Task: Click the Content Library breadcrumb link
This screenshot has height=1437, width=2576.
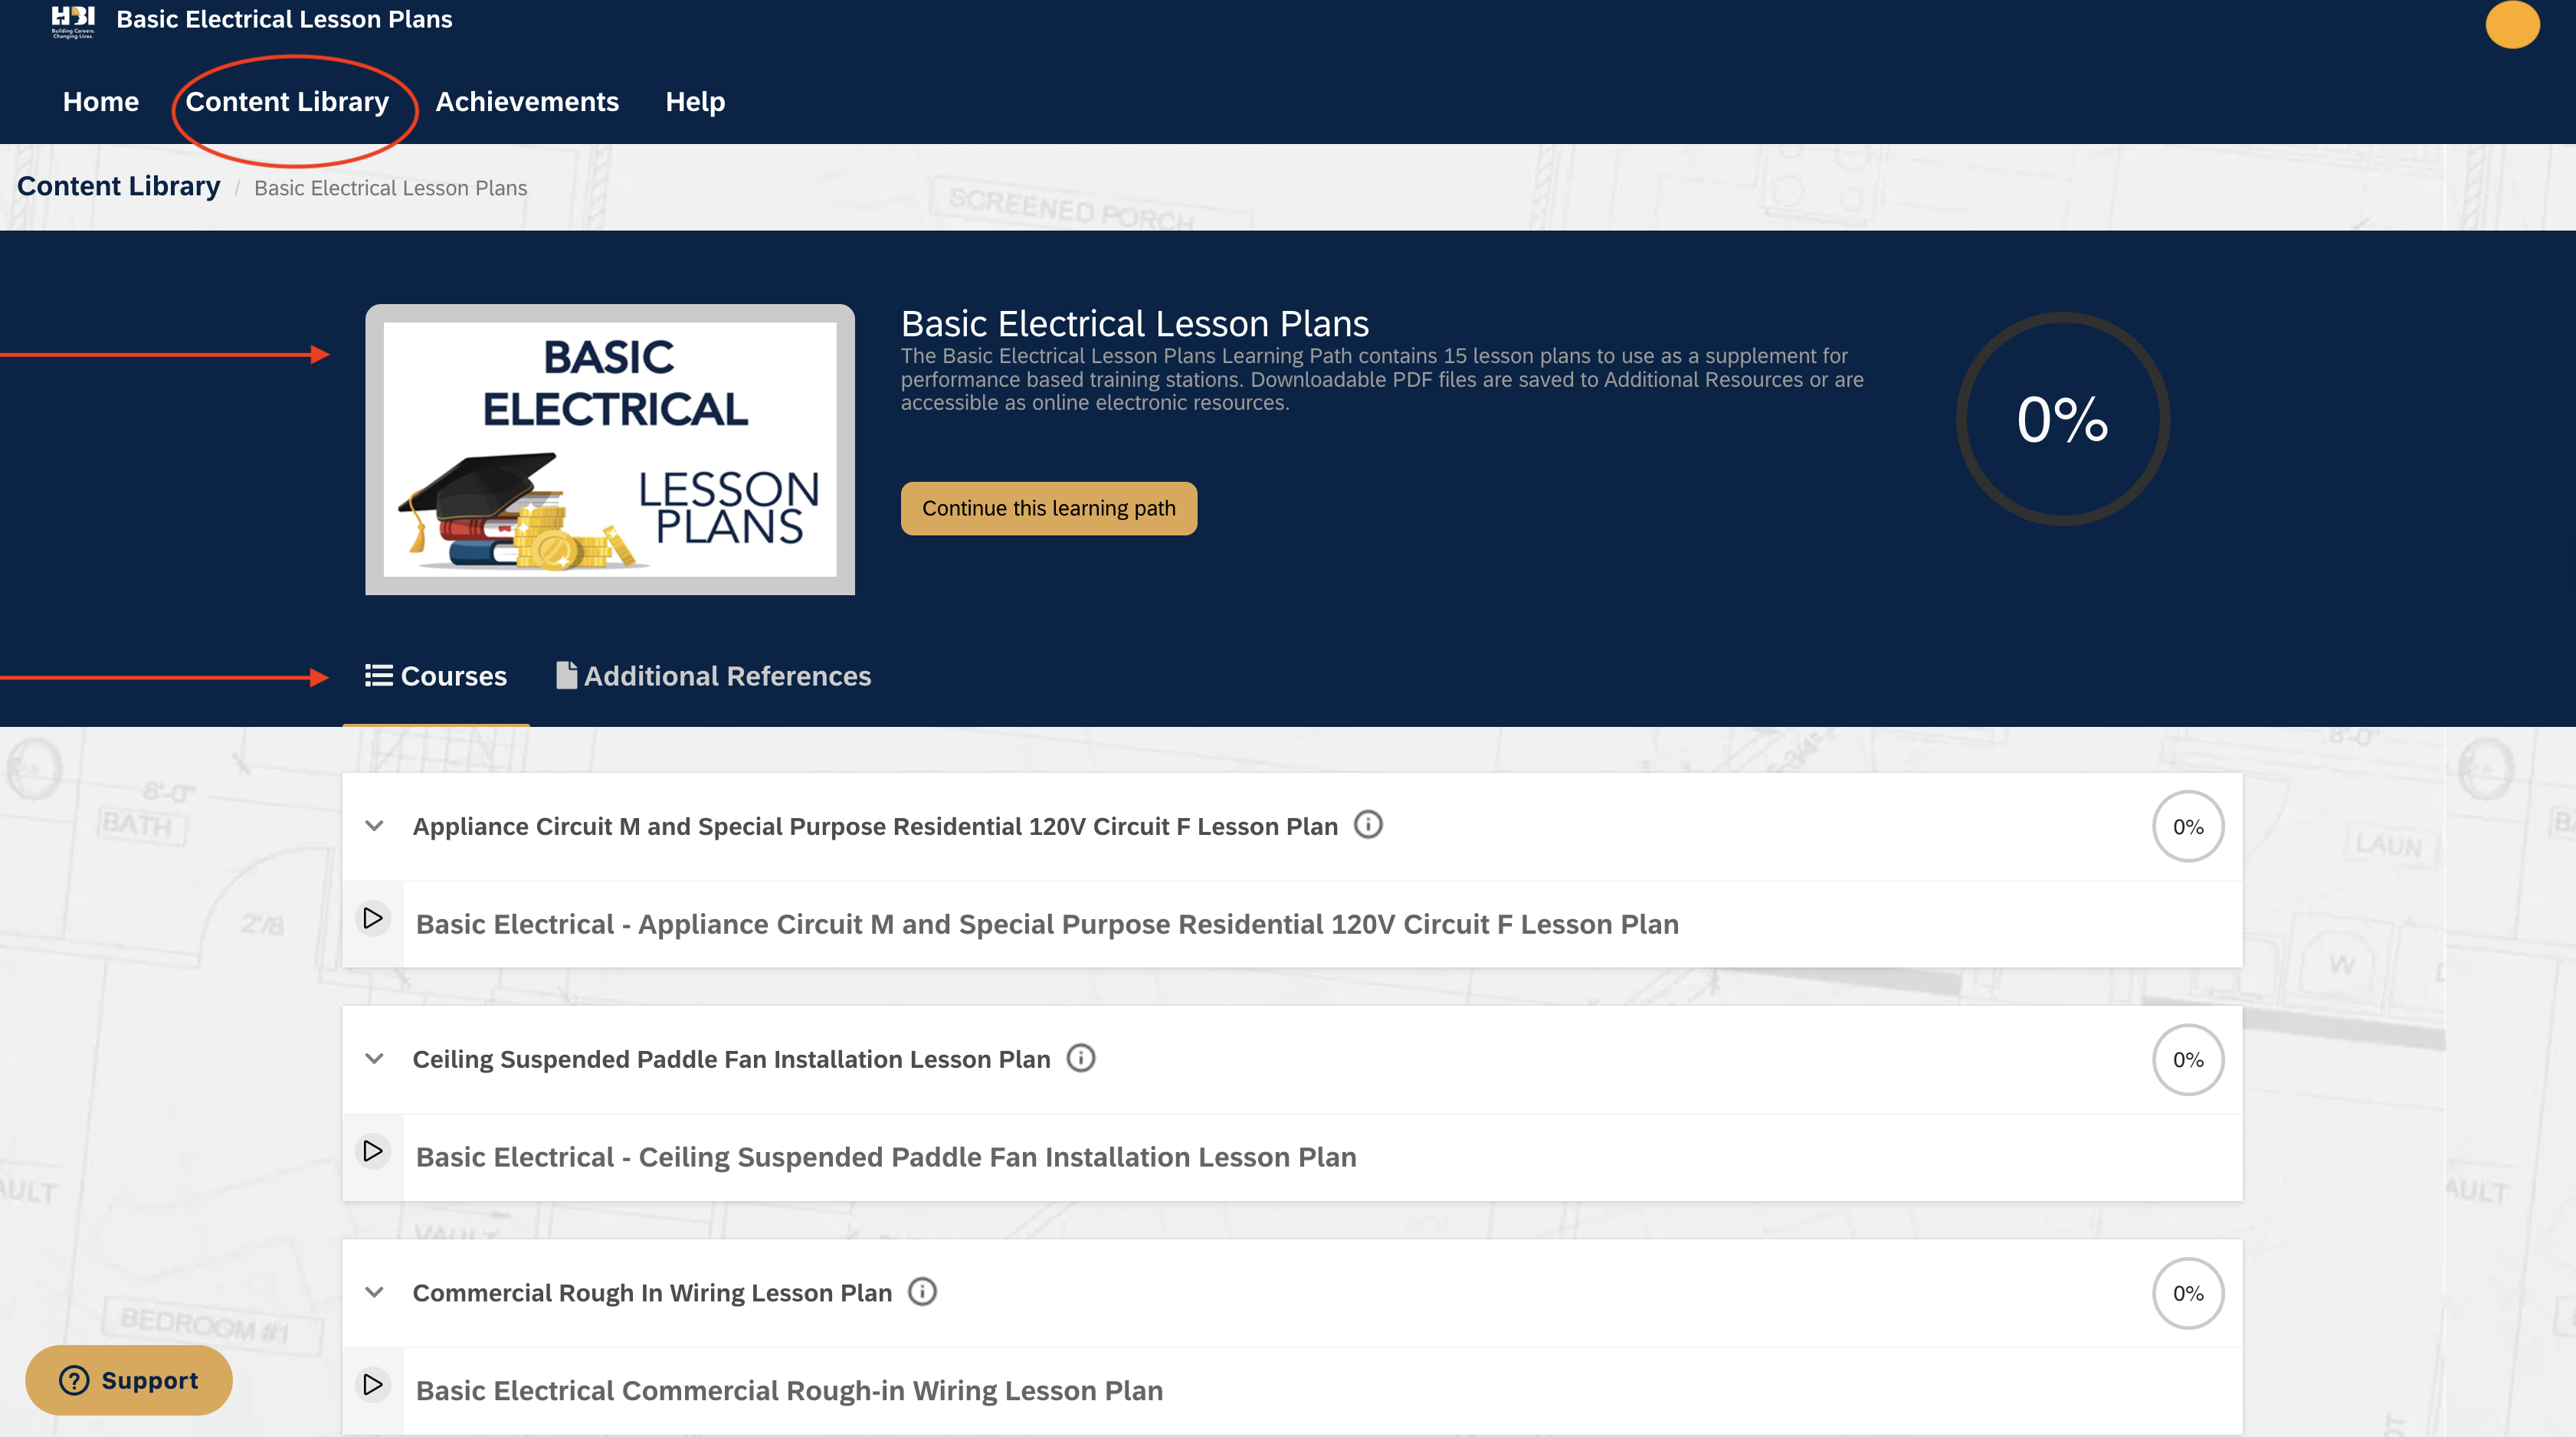Action: (119, 187)
